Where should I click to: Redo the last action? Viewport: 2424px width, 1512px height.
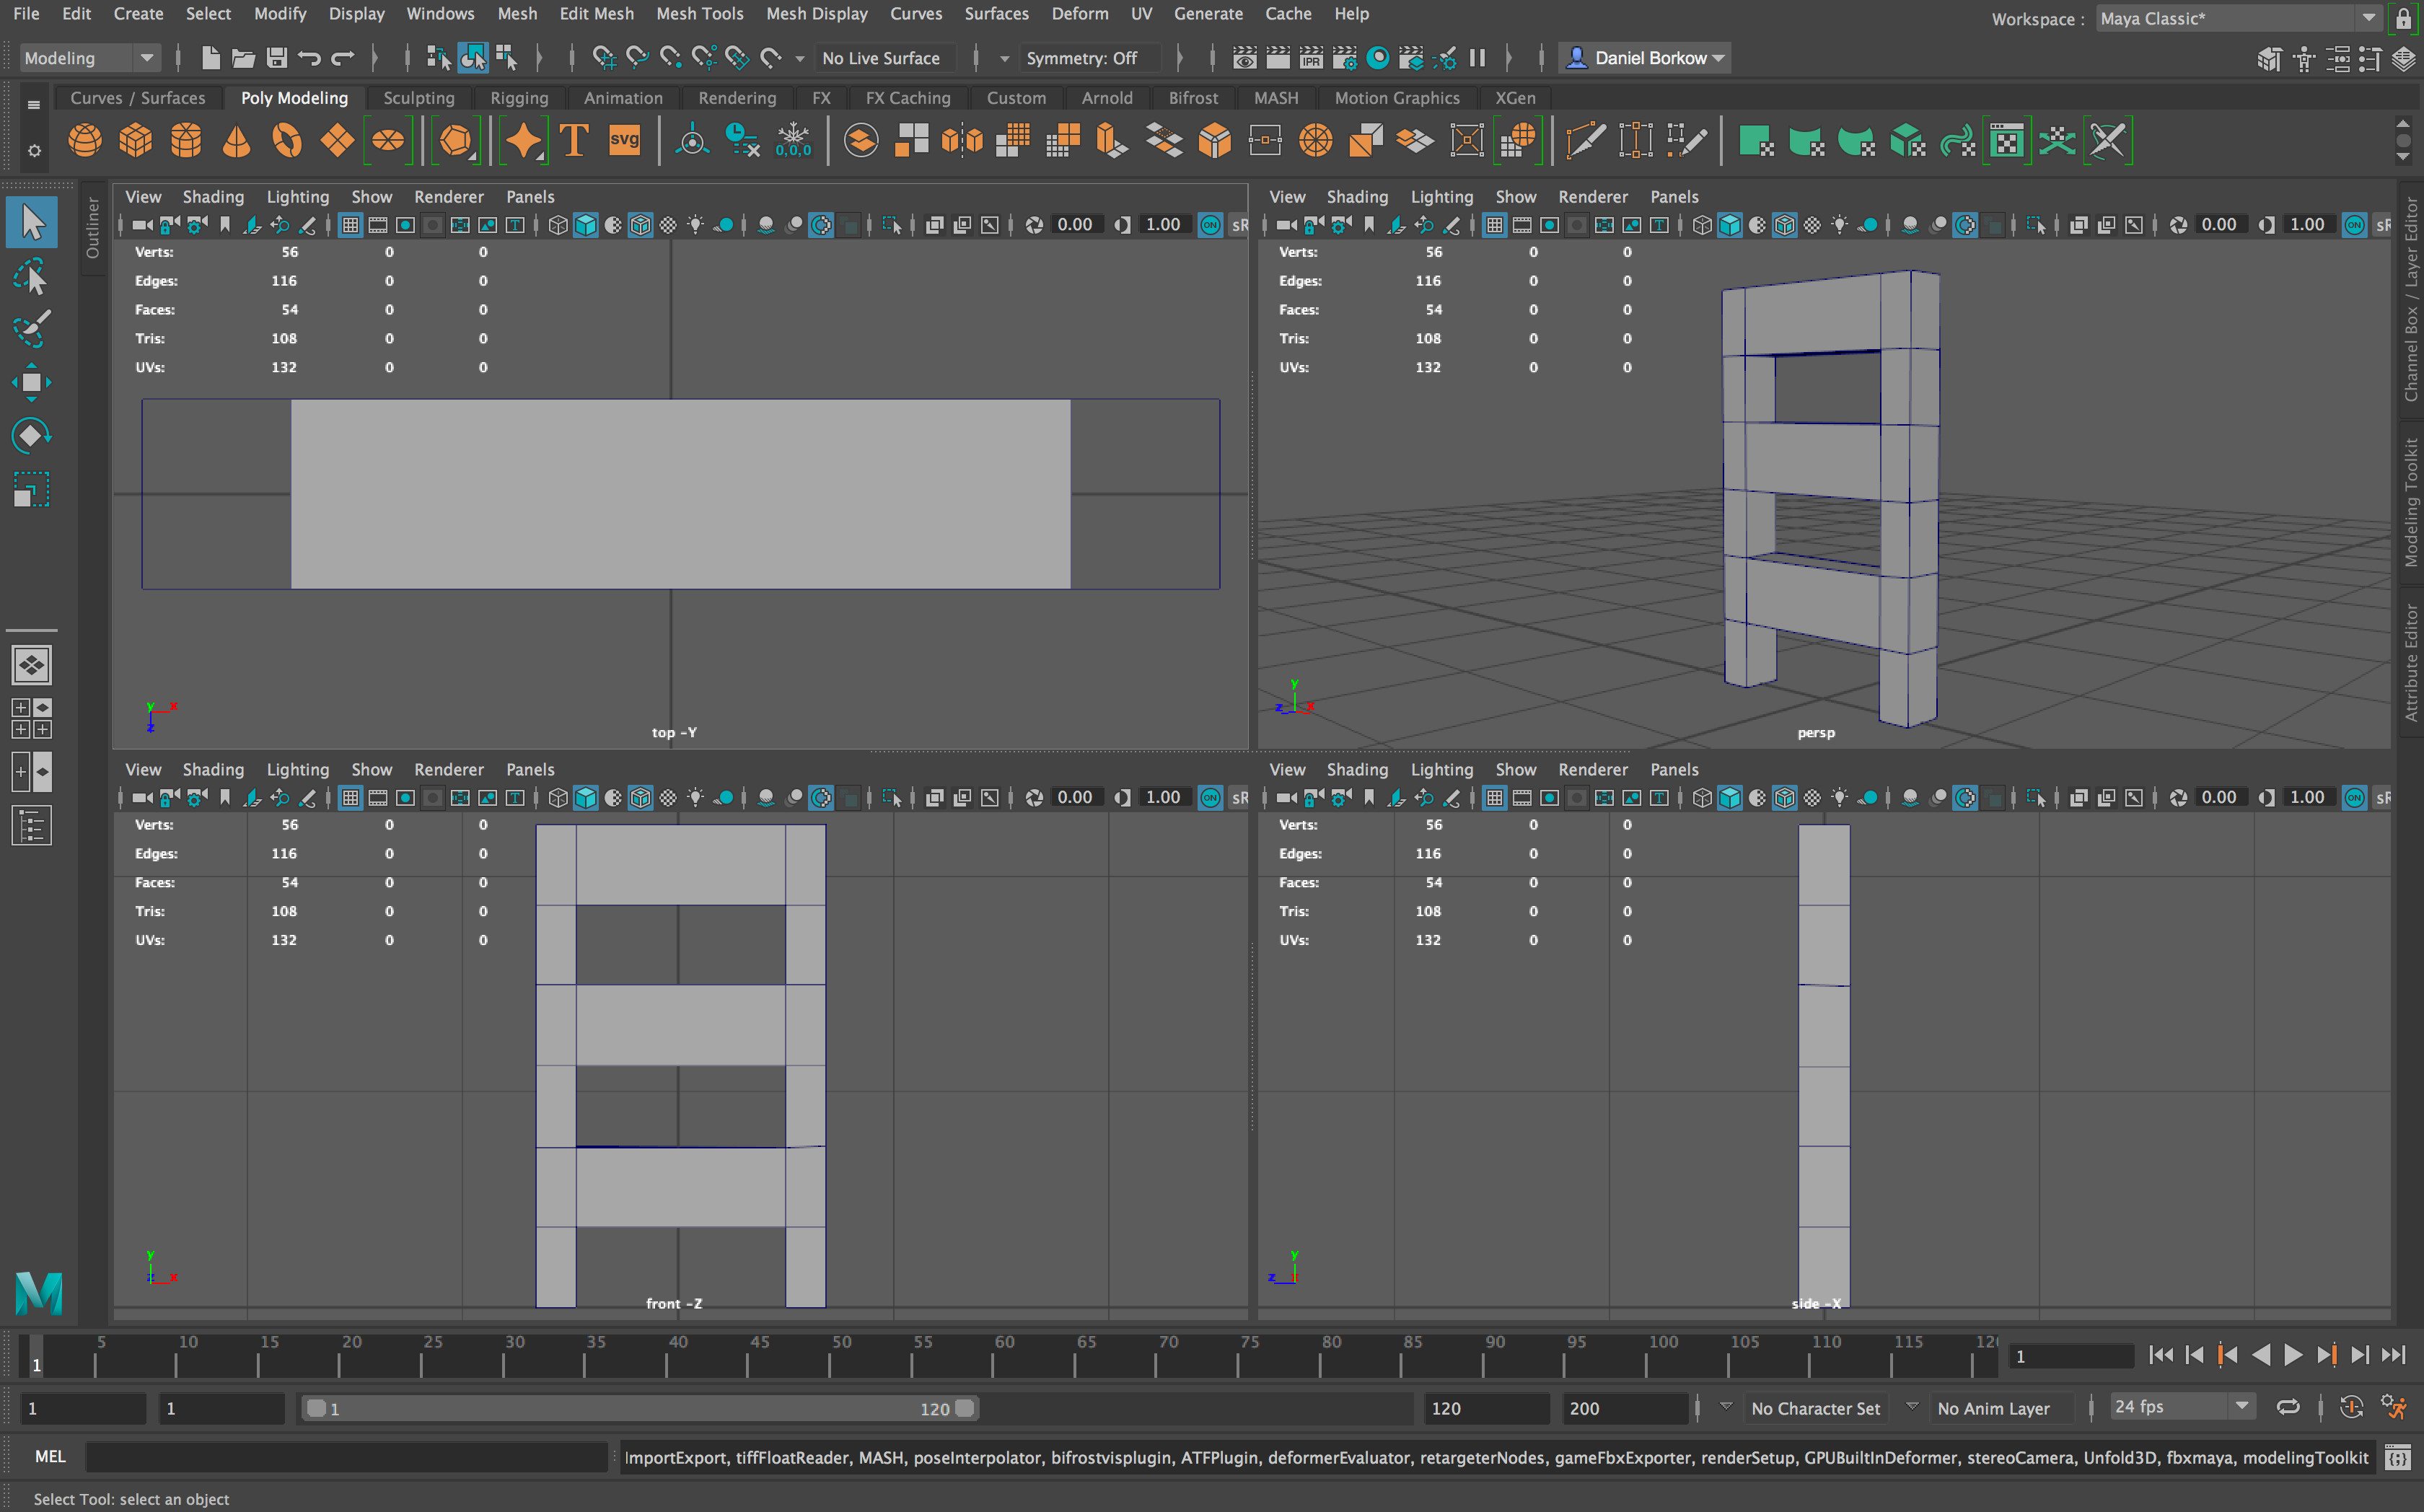343,58
